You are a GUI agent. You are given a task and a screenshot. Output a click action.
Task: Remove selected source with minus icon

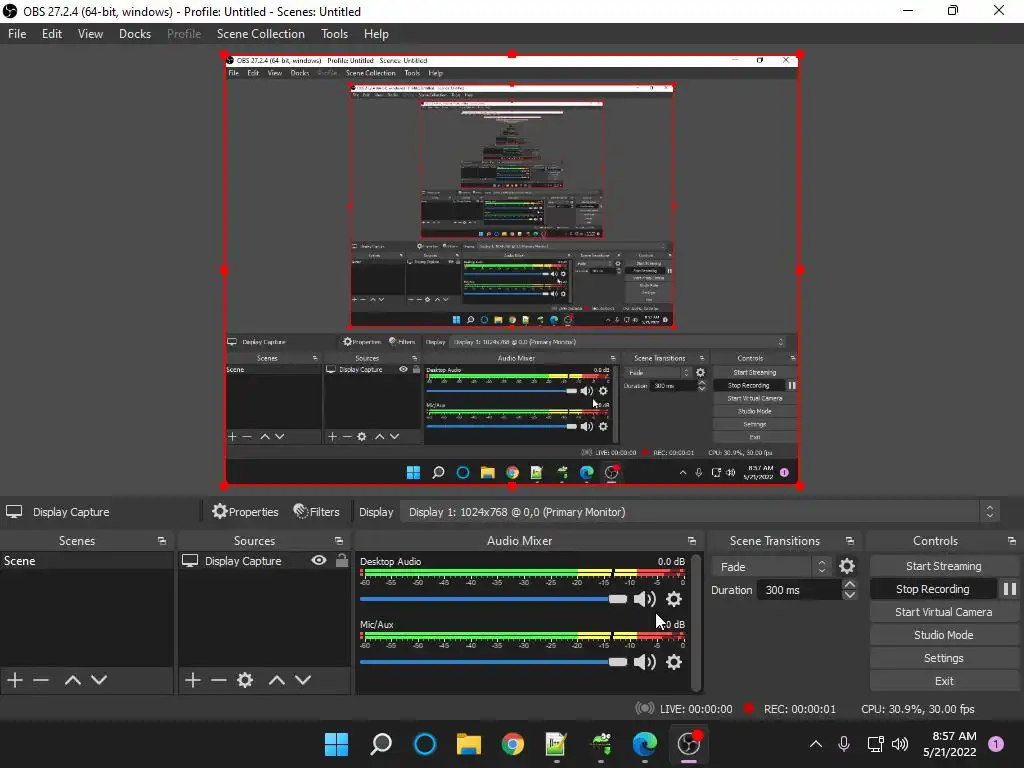coord(219,680)
